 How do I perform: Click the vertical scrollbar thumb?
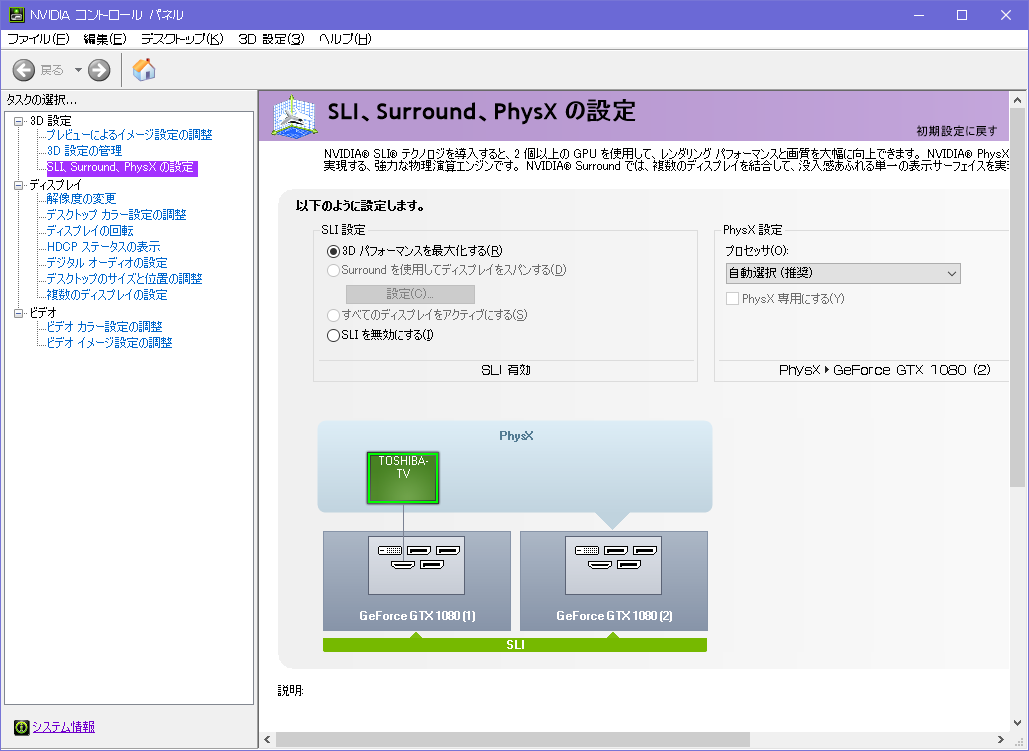pyautogui.click(x=1017, y=298)
